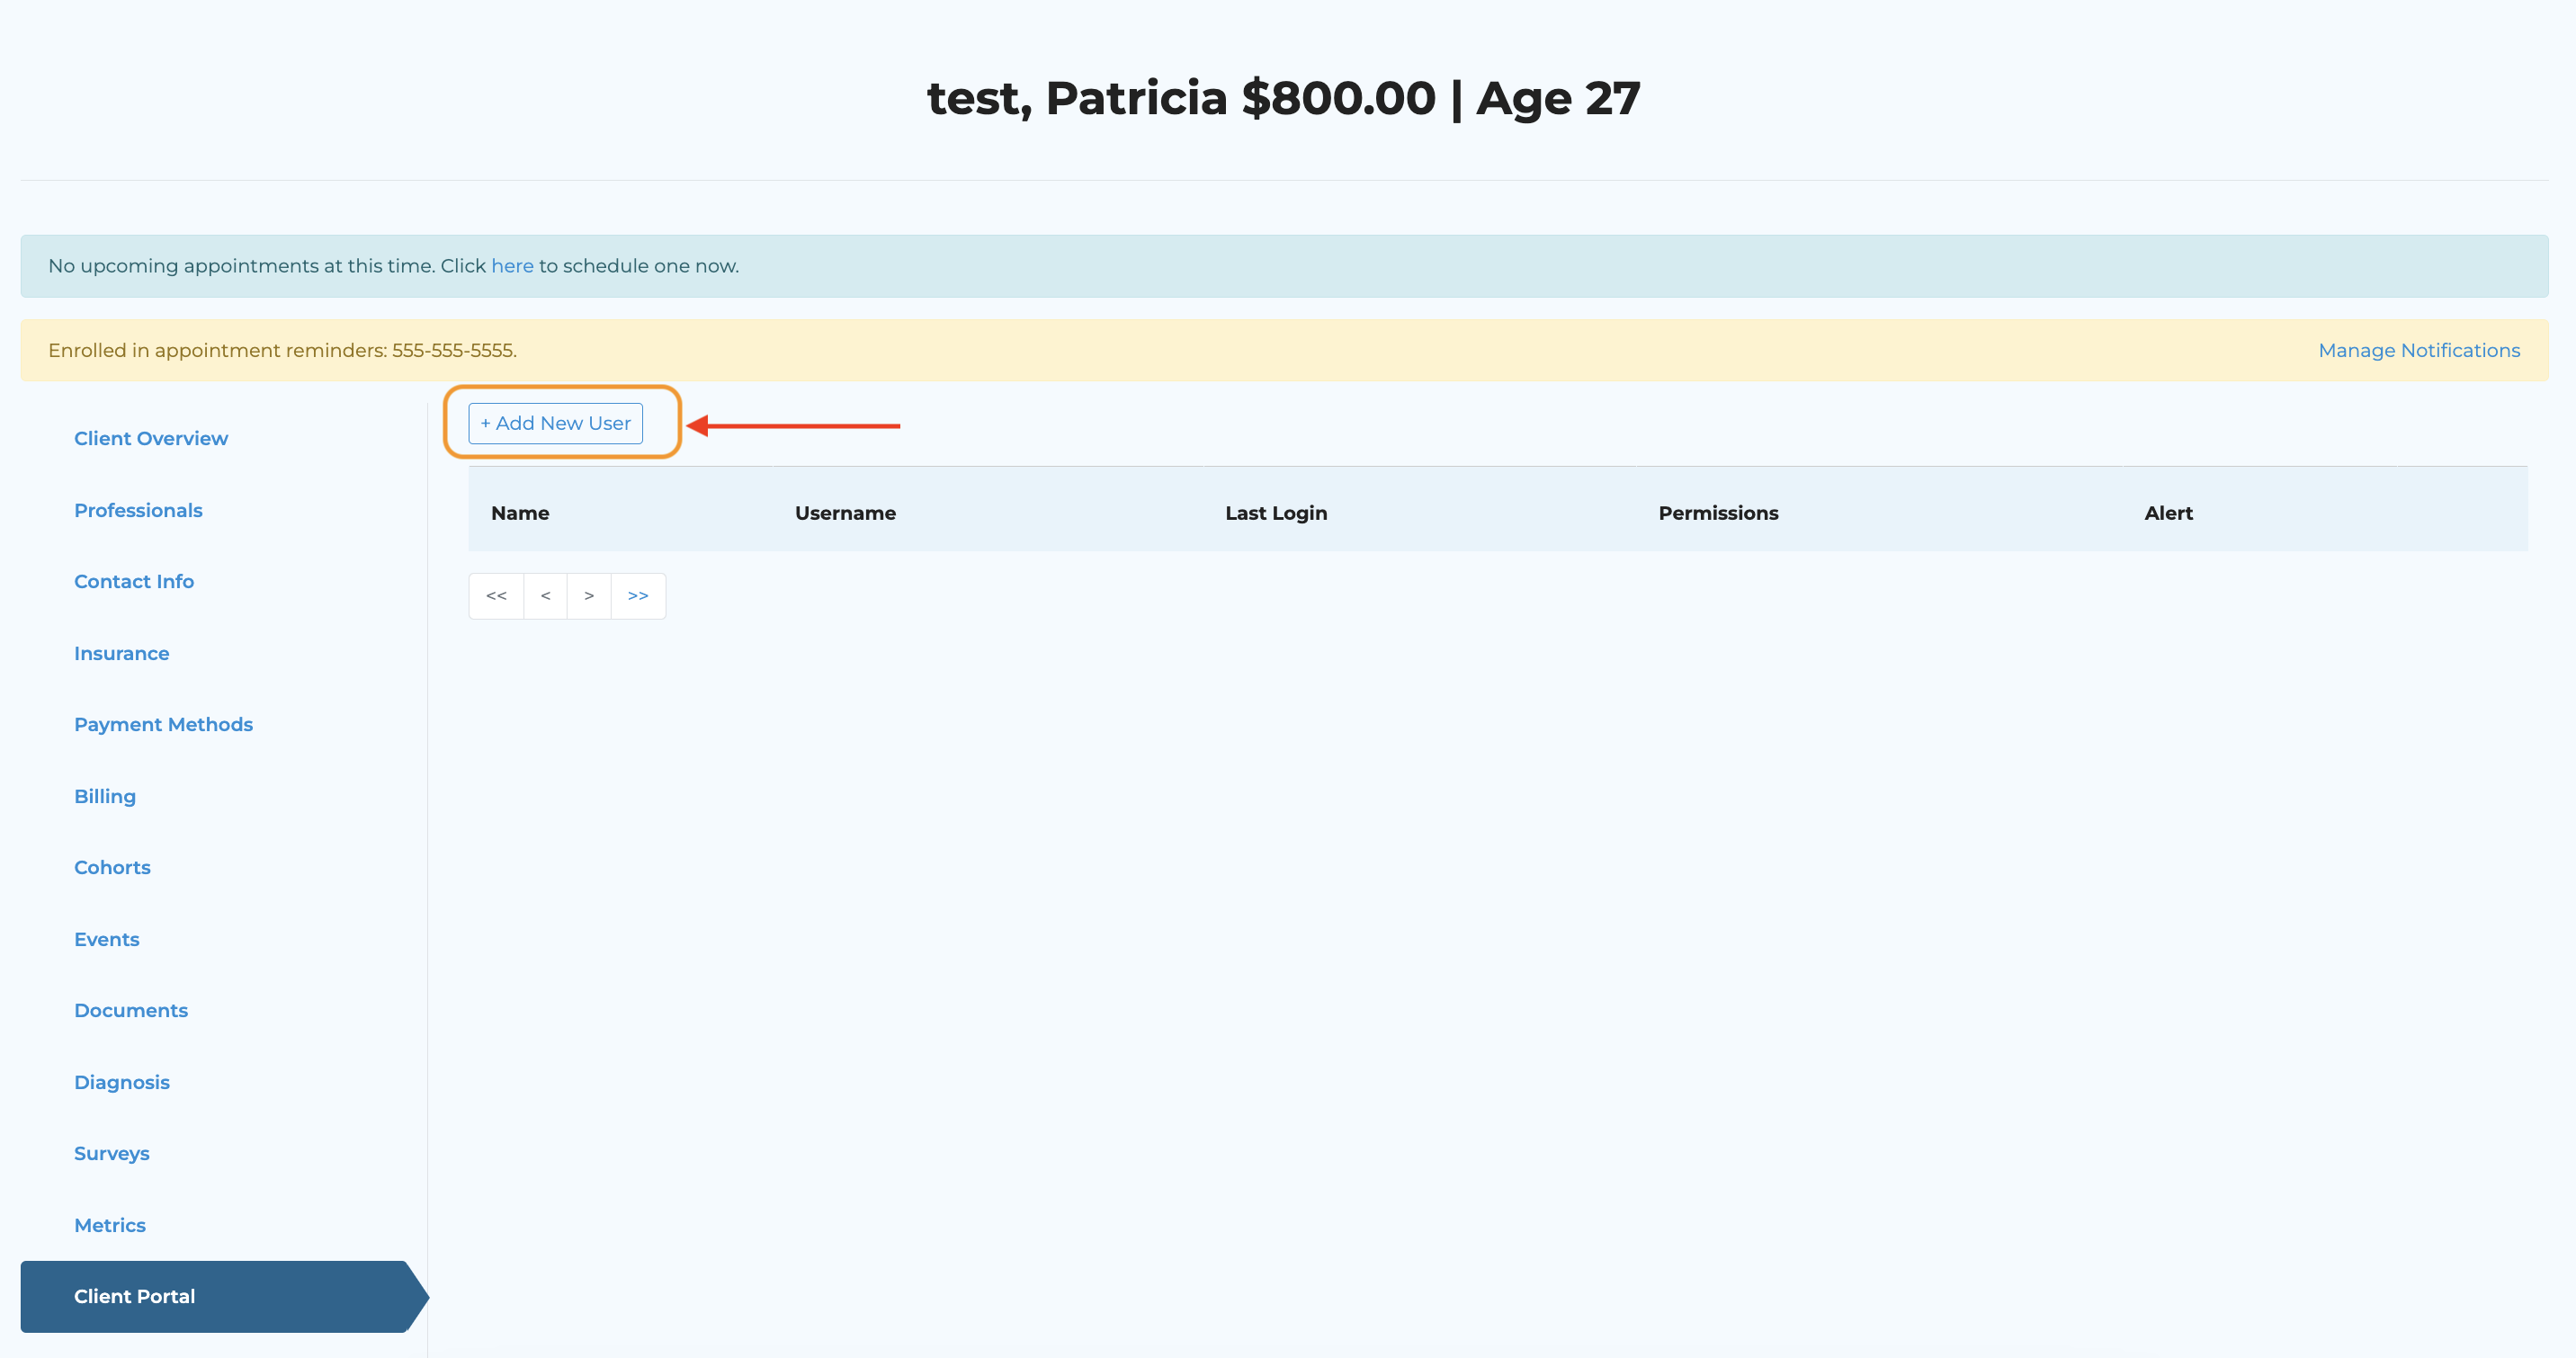Select the Metrics sidebar item
This screenshot has height=1358, width=2576.
point(110,1225)
